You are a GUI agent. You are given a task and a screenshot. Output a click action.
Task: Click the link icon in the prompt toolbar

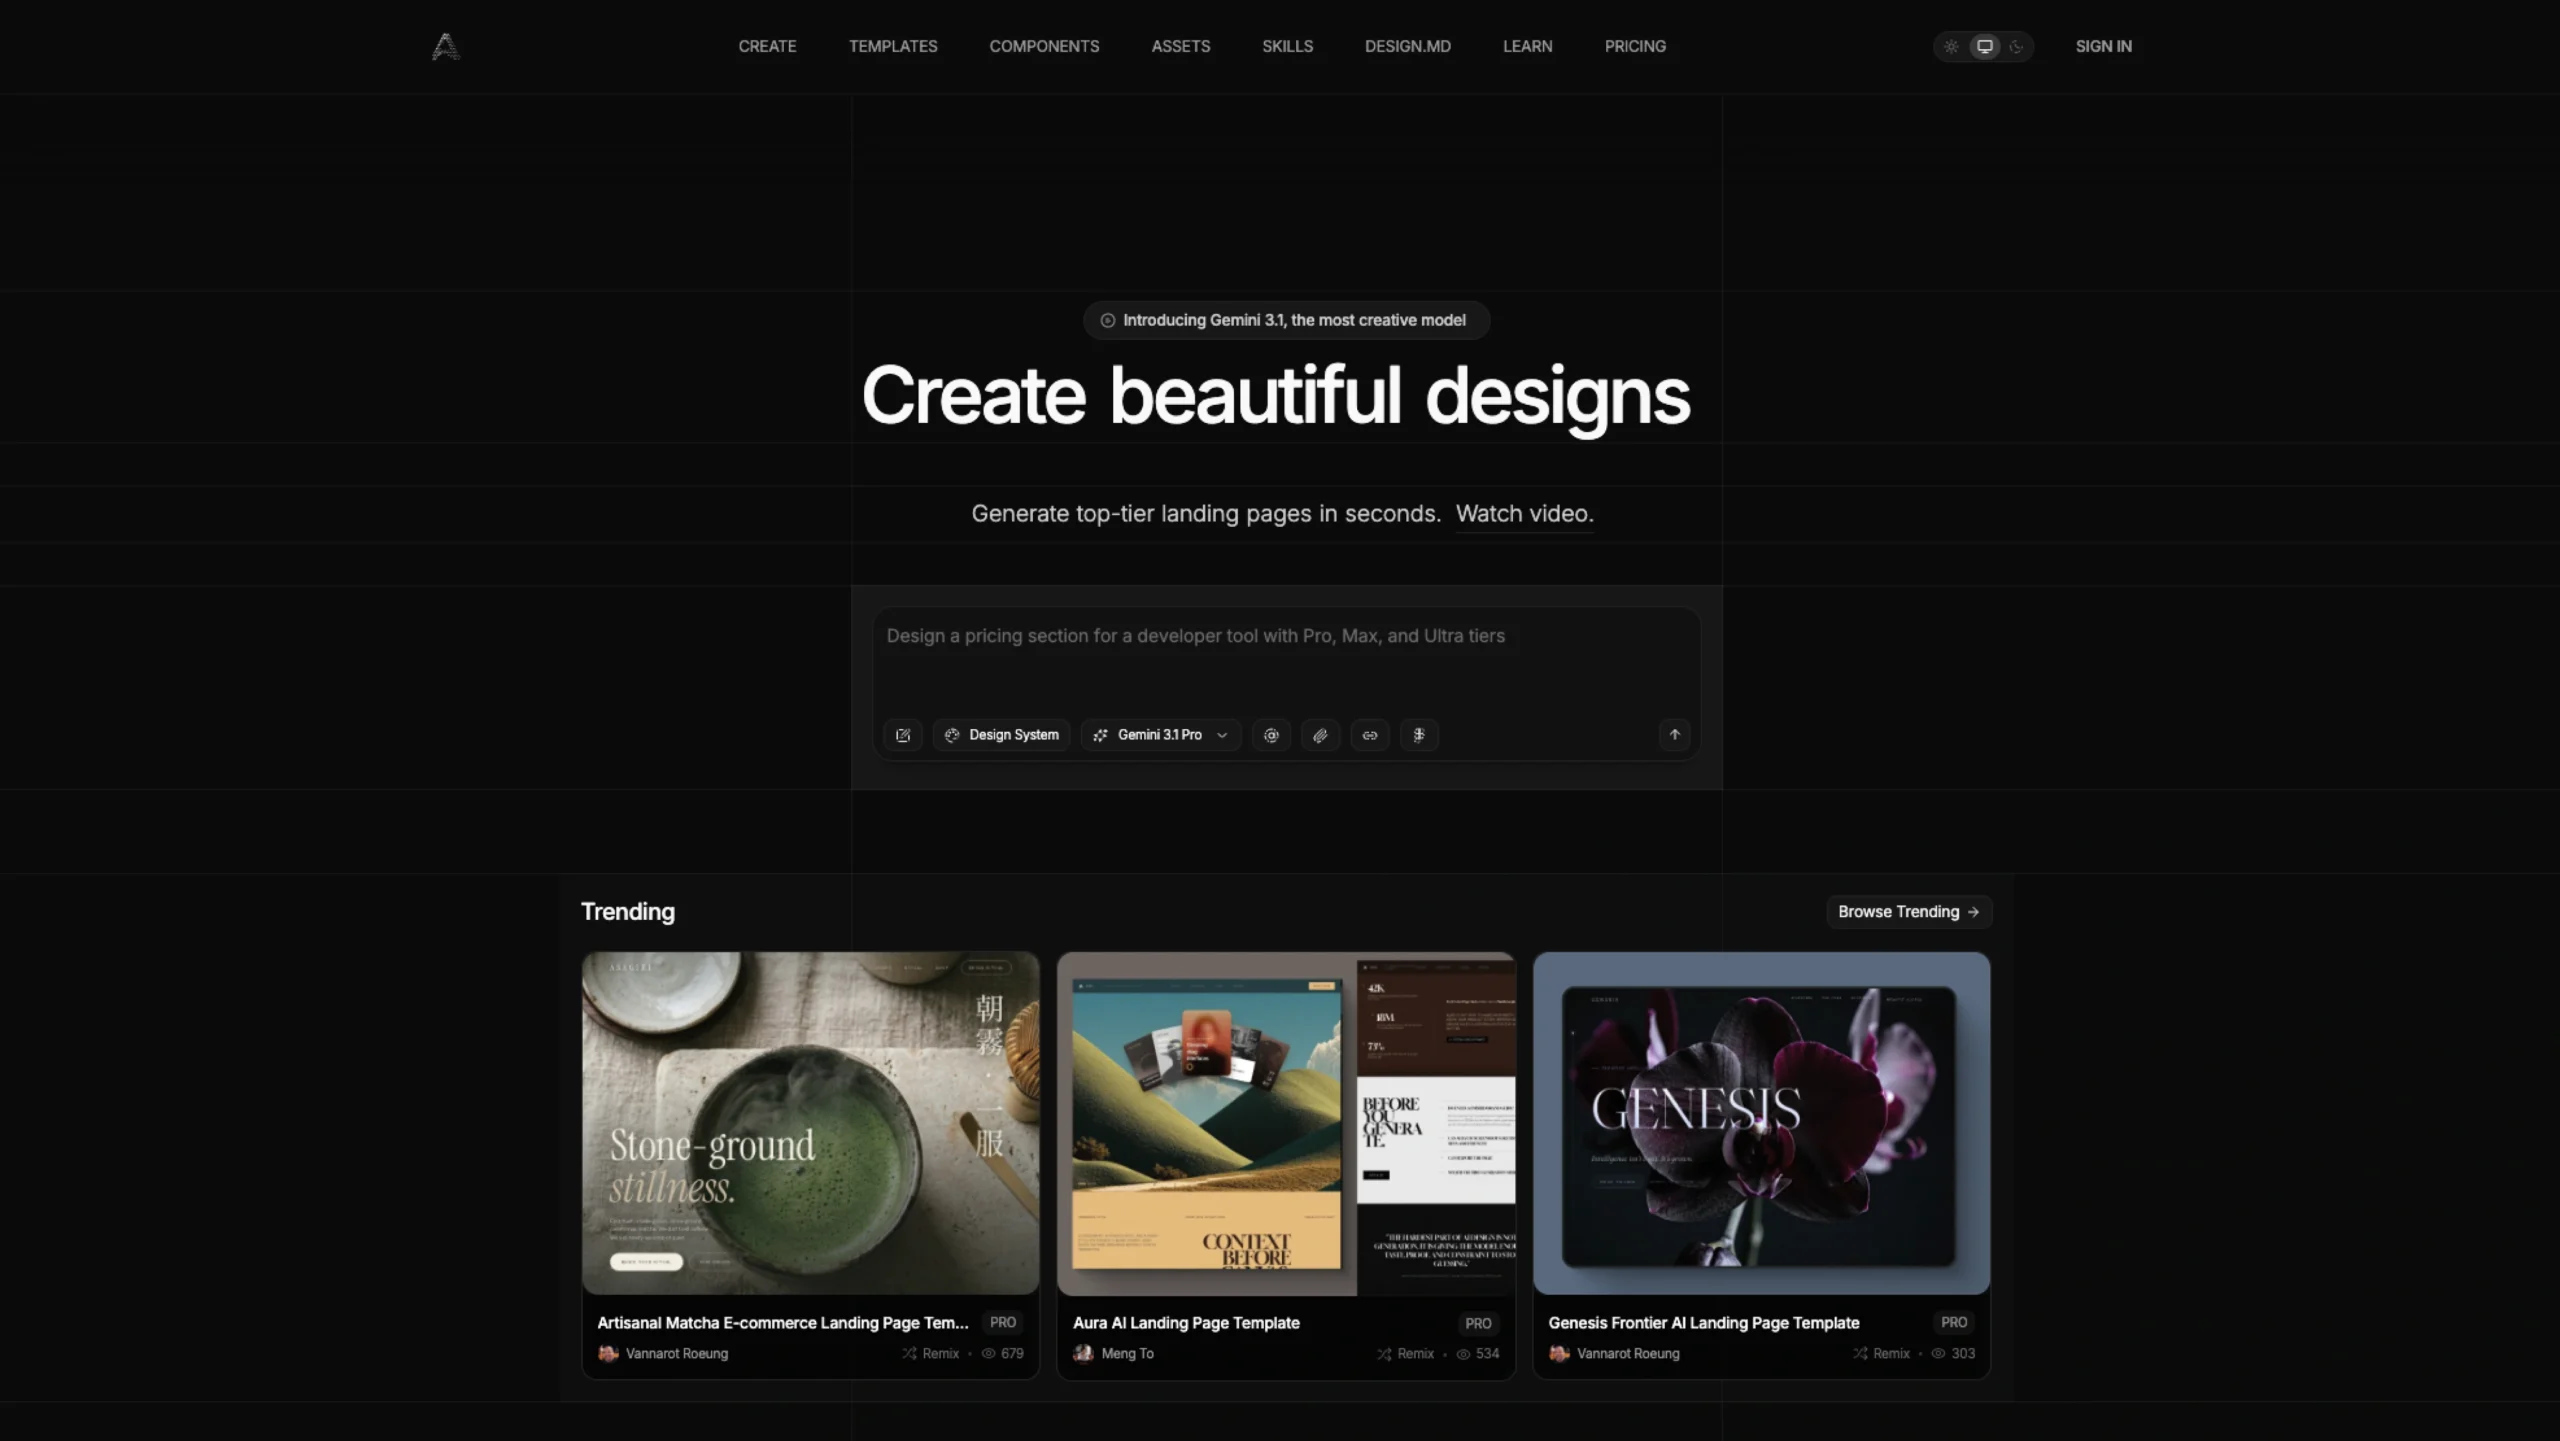[1370, 735]
